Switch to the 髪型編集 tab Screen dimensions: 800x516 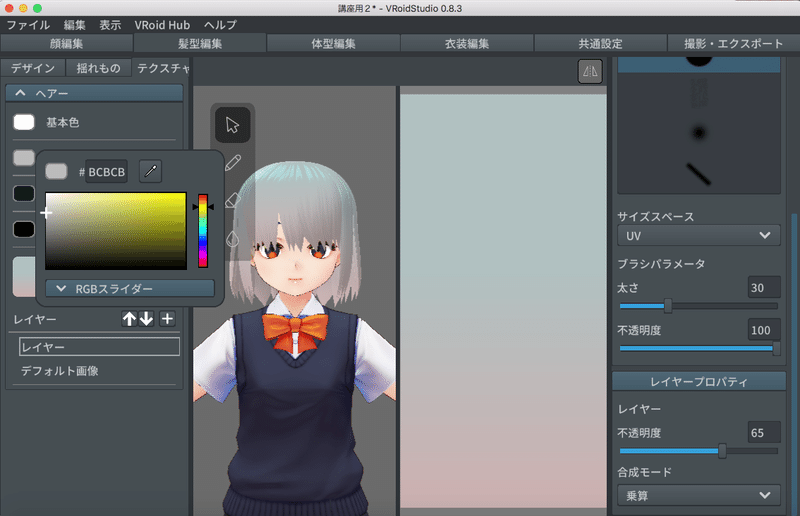(x=200, y=43)
